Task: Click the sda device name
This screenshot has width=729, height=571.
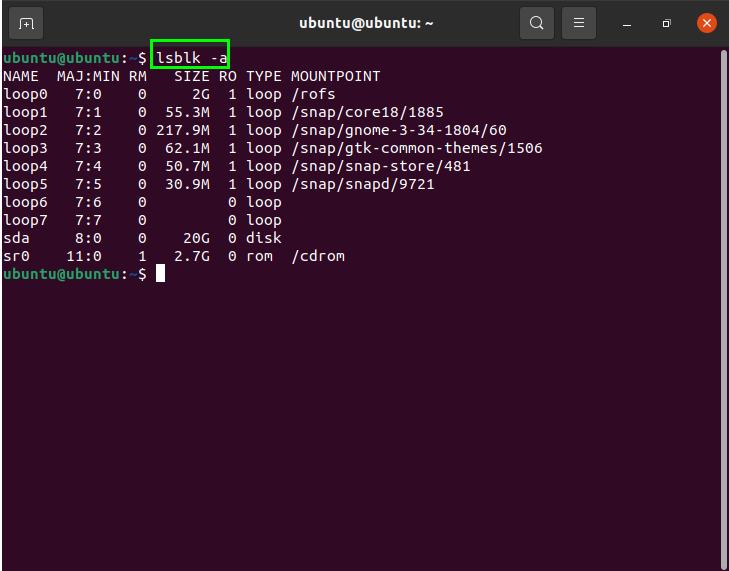Action: pyautogui.click(x=16, y=238)
